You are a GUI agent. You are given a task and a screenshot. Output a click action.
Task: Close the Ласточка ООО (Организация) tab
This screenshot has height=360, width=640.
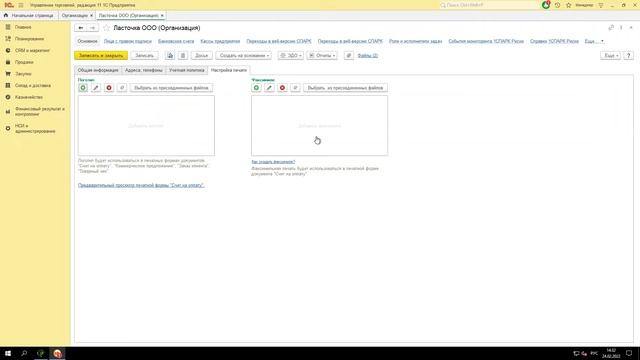162,16
